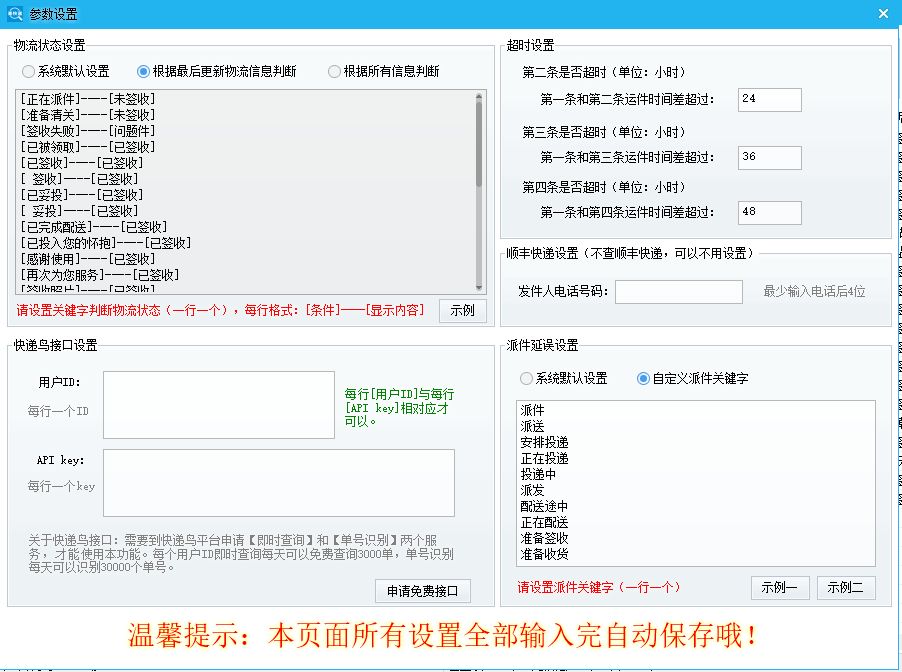Click scrollbar up arrow in logistics status list
Image resolution: width=902 pixels, height=672 pixels.
pyautogui.click(x=479, y=97)
